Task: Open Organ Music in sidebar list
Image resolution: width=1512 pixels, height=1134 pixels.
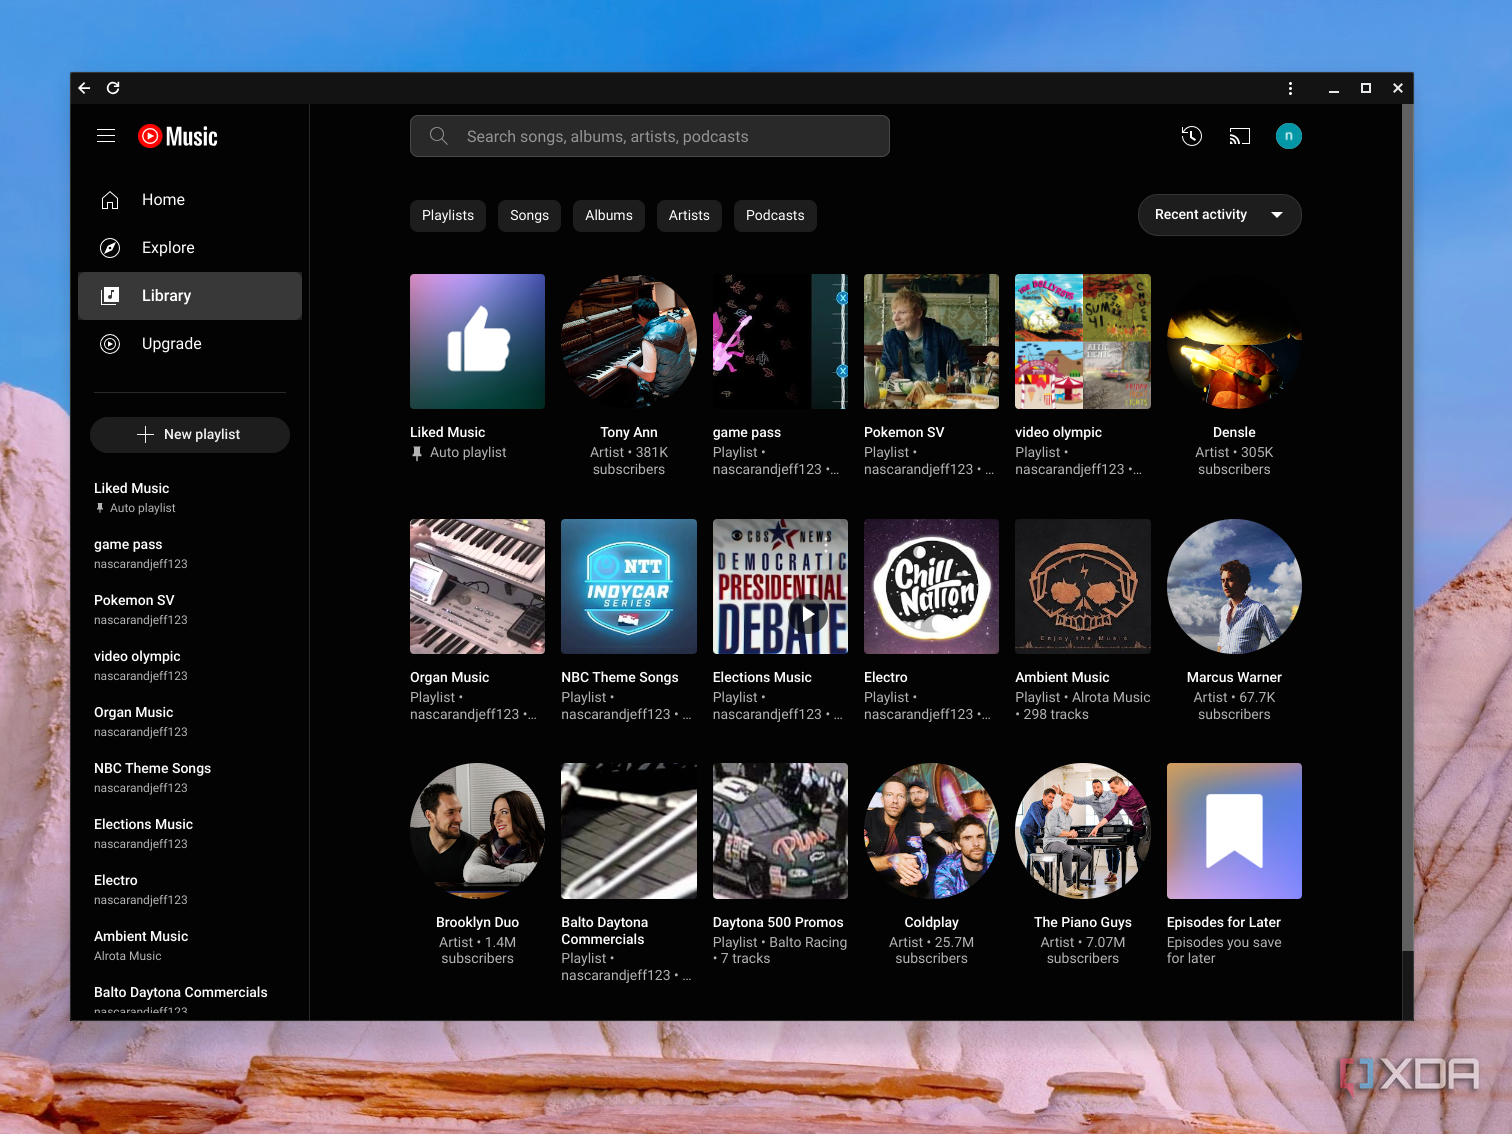Action: point(190,721)
